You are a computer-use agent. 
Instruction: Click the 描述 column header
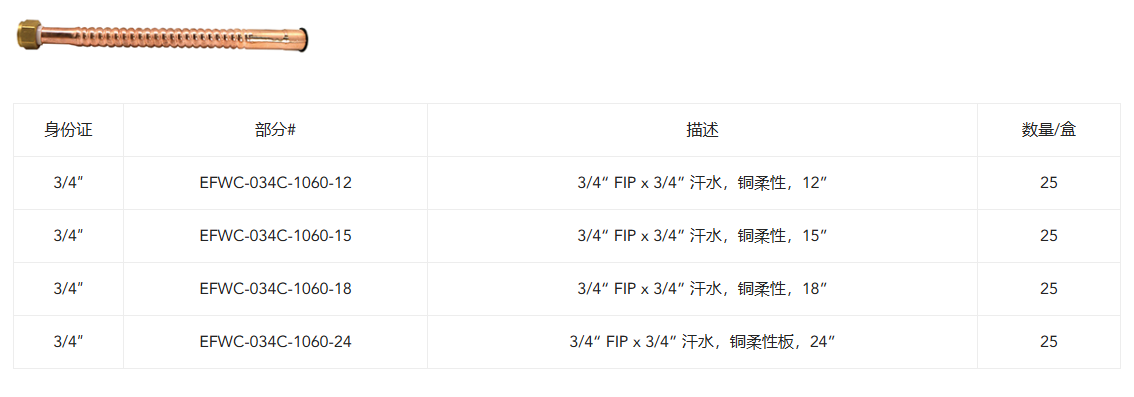pos(702,130)
